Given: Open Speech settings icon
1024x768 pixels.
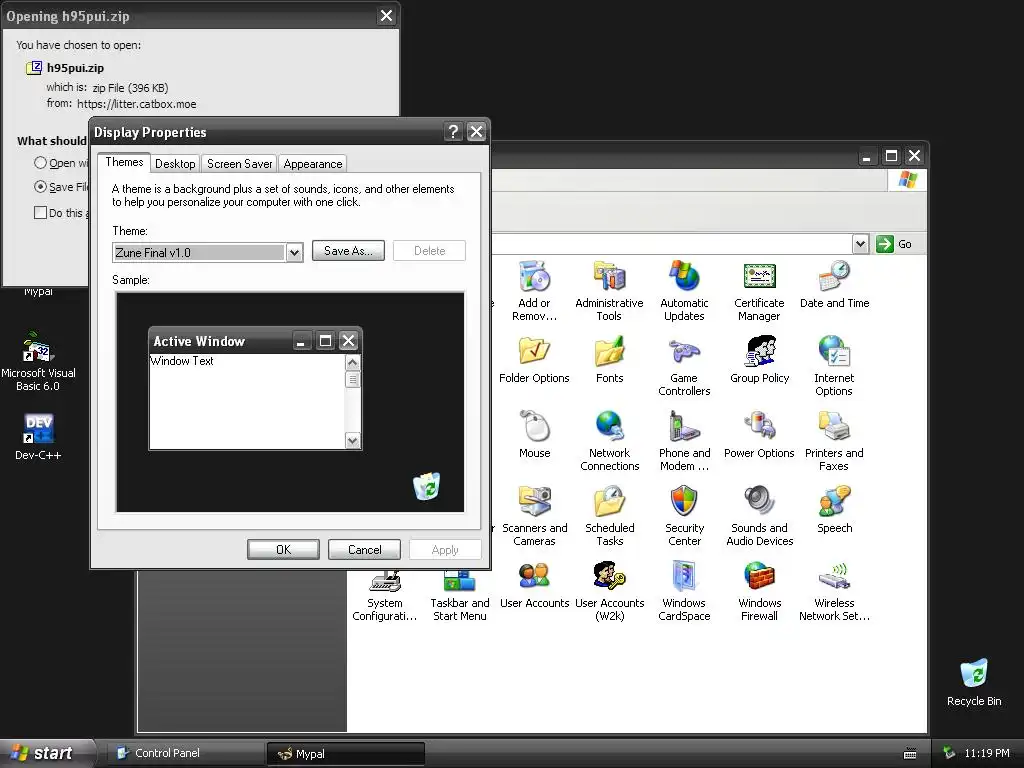Looking at the screenshot, I should 834,502.
